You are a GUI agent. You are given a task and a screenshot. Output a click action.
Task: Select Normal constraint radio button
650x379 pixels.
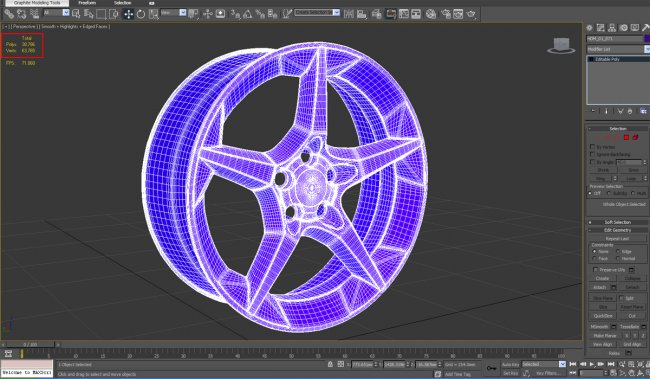click(618, 258)
